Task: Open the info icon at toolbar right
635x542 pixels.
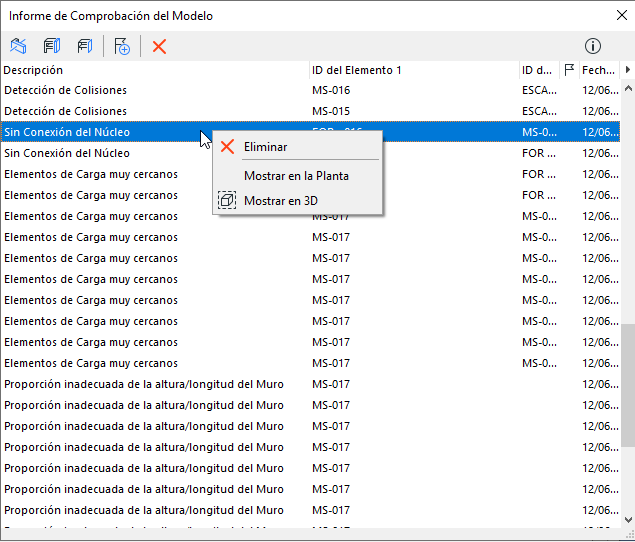Action: 593,46
